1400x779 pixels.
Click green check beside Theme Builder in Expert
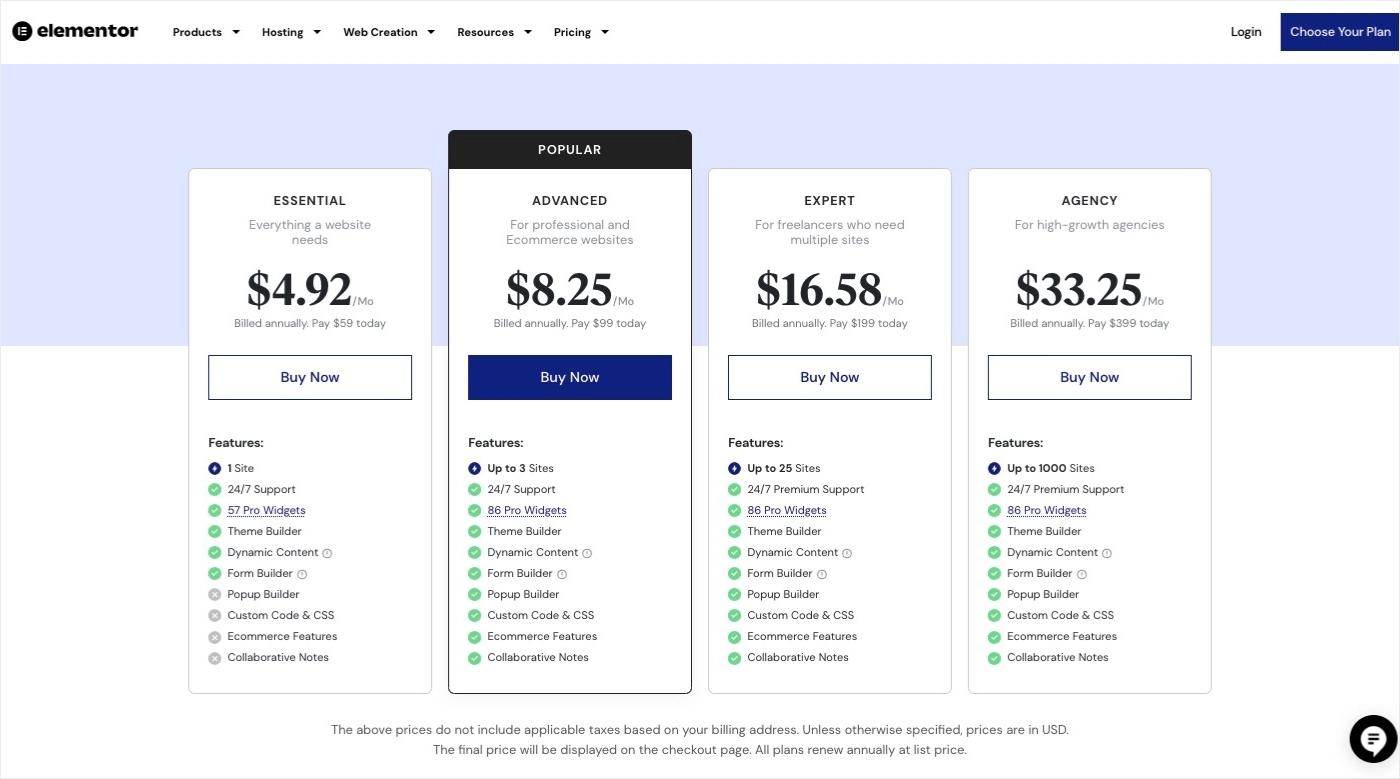(x=734, y=531)
